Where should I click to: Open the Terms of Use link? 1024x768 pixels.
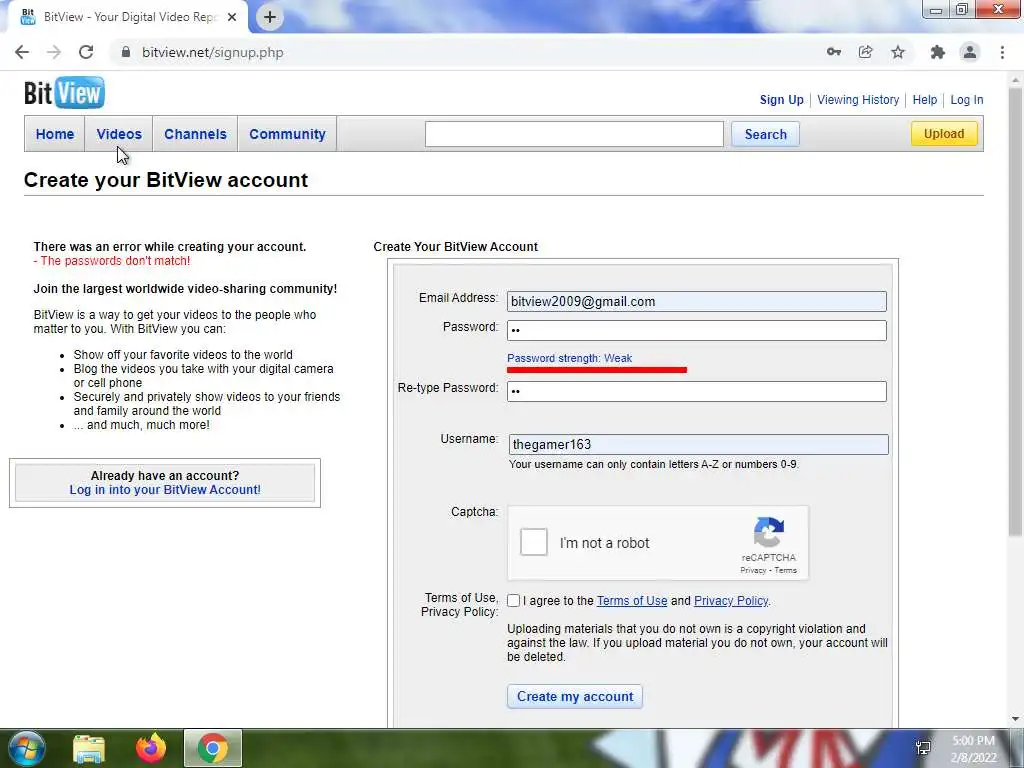[x=632, y=601]
